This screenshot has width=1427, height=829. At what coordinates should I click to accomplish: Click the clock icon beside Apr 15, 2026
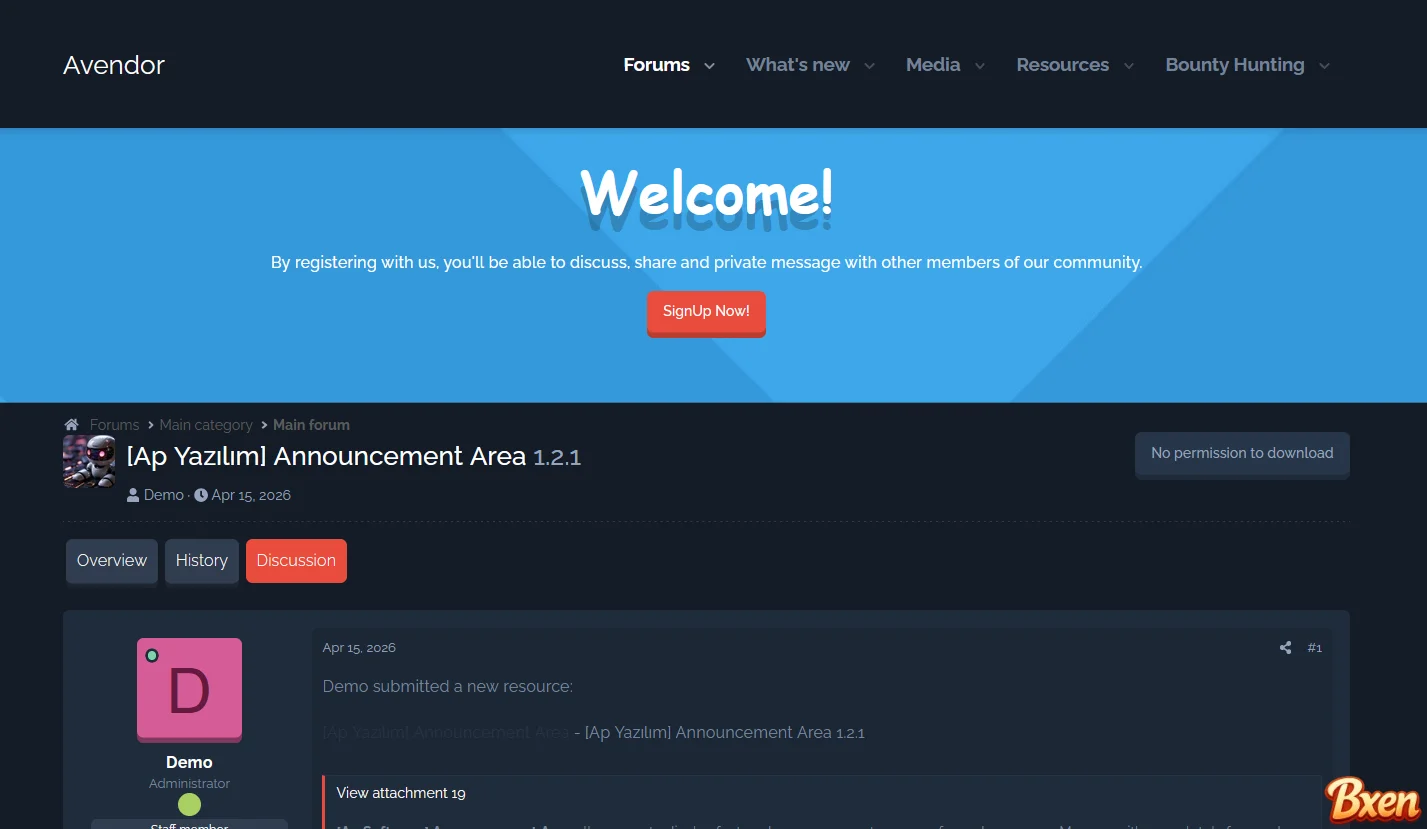tap(201, 495)
